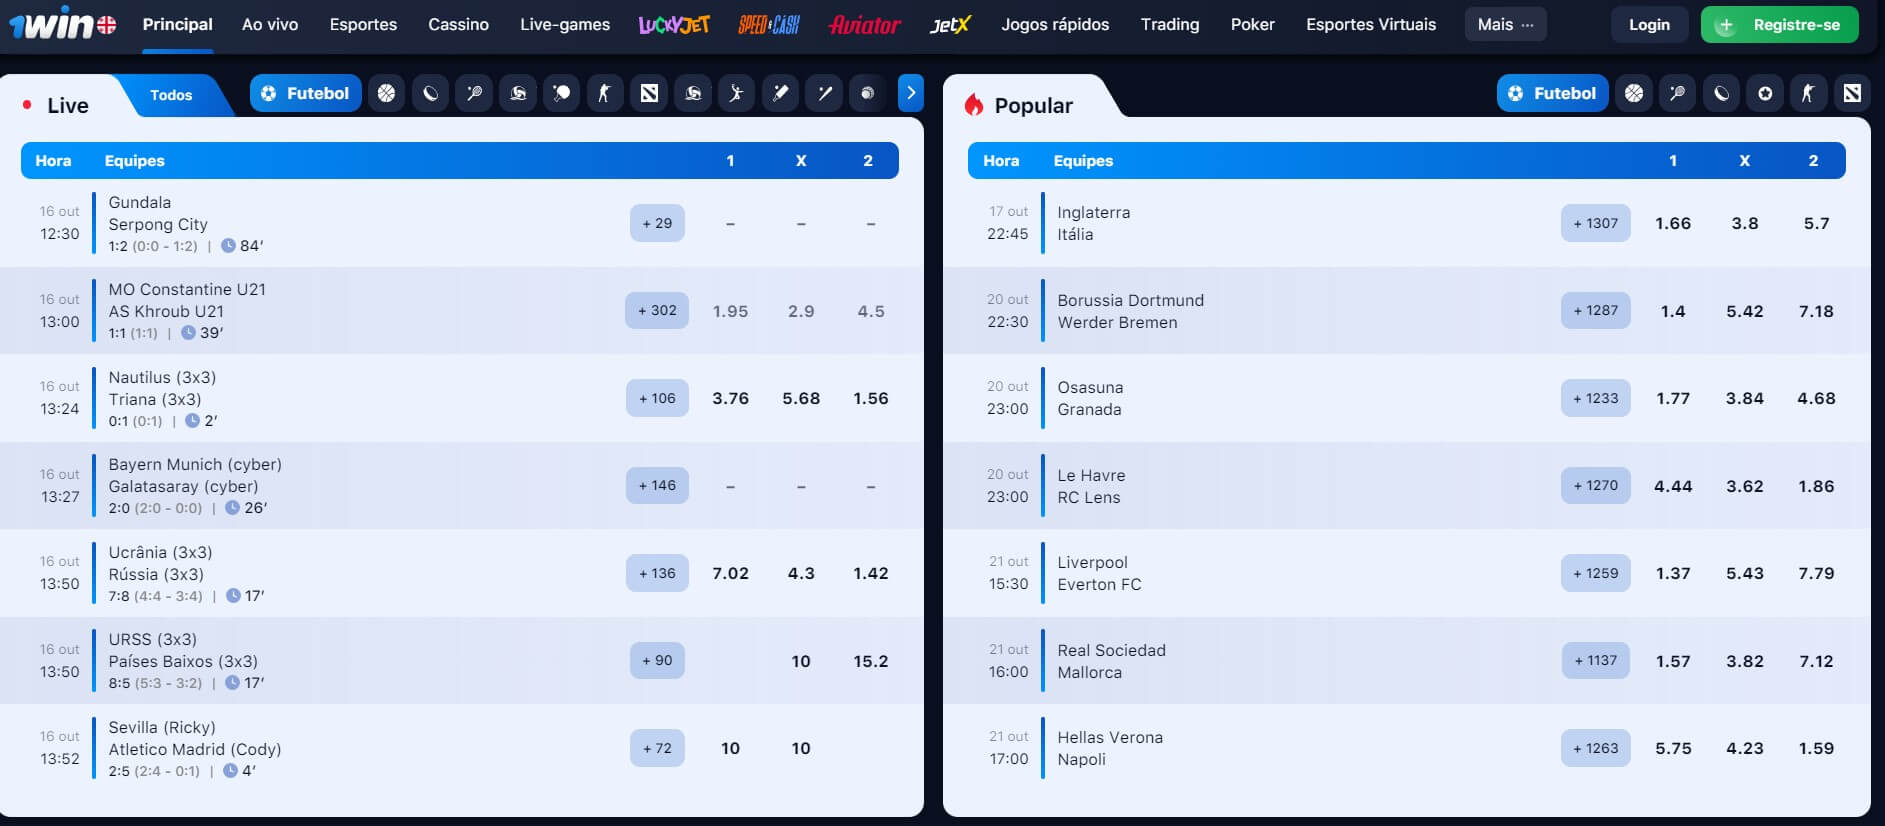
Task: Click the language flag icon
Action: [107, 25]
